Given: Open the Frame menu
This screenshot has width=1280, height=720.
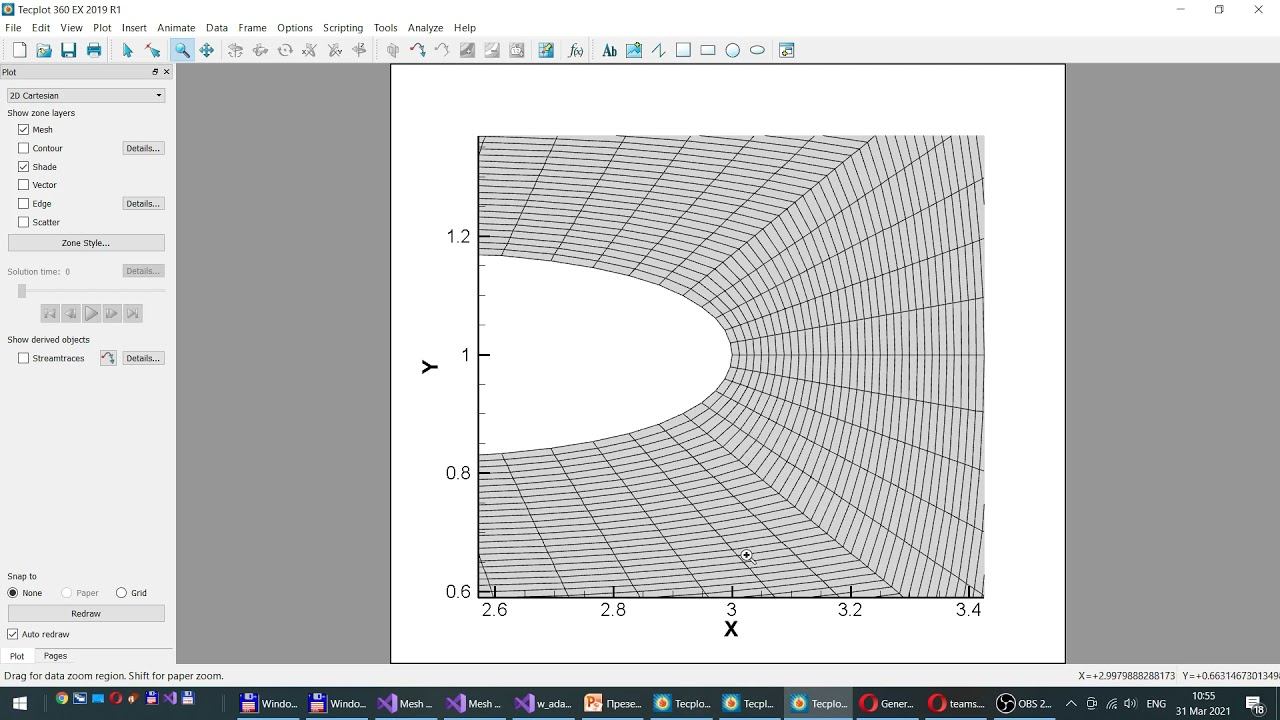Looking at the screenshot, I should pos(252,28).
